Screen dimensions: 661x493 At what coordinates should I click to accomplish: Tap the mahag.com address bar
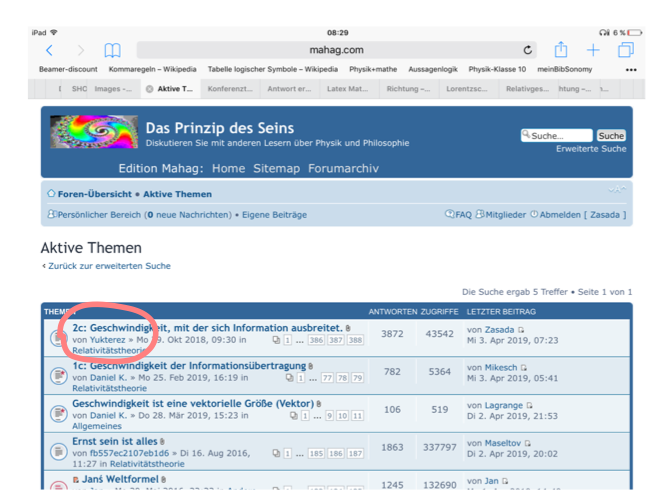point(335,50)
